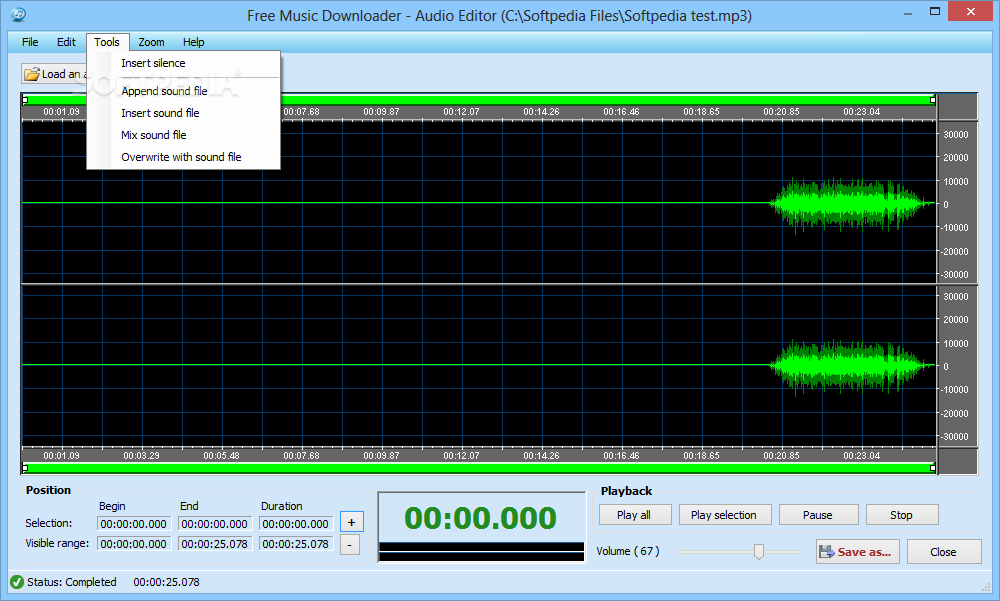Select Insert sound file option
Image resolution: width=1000 pixels, height=601 pixels.
tap(184, 113)
